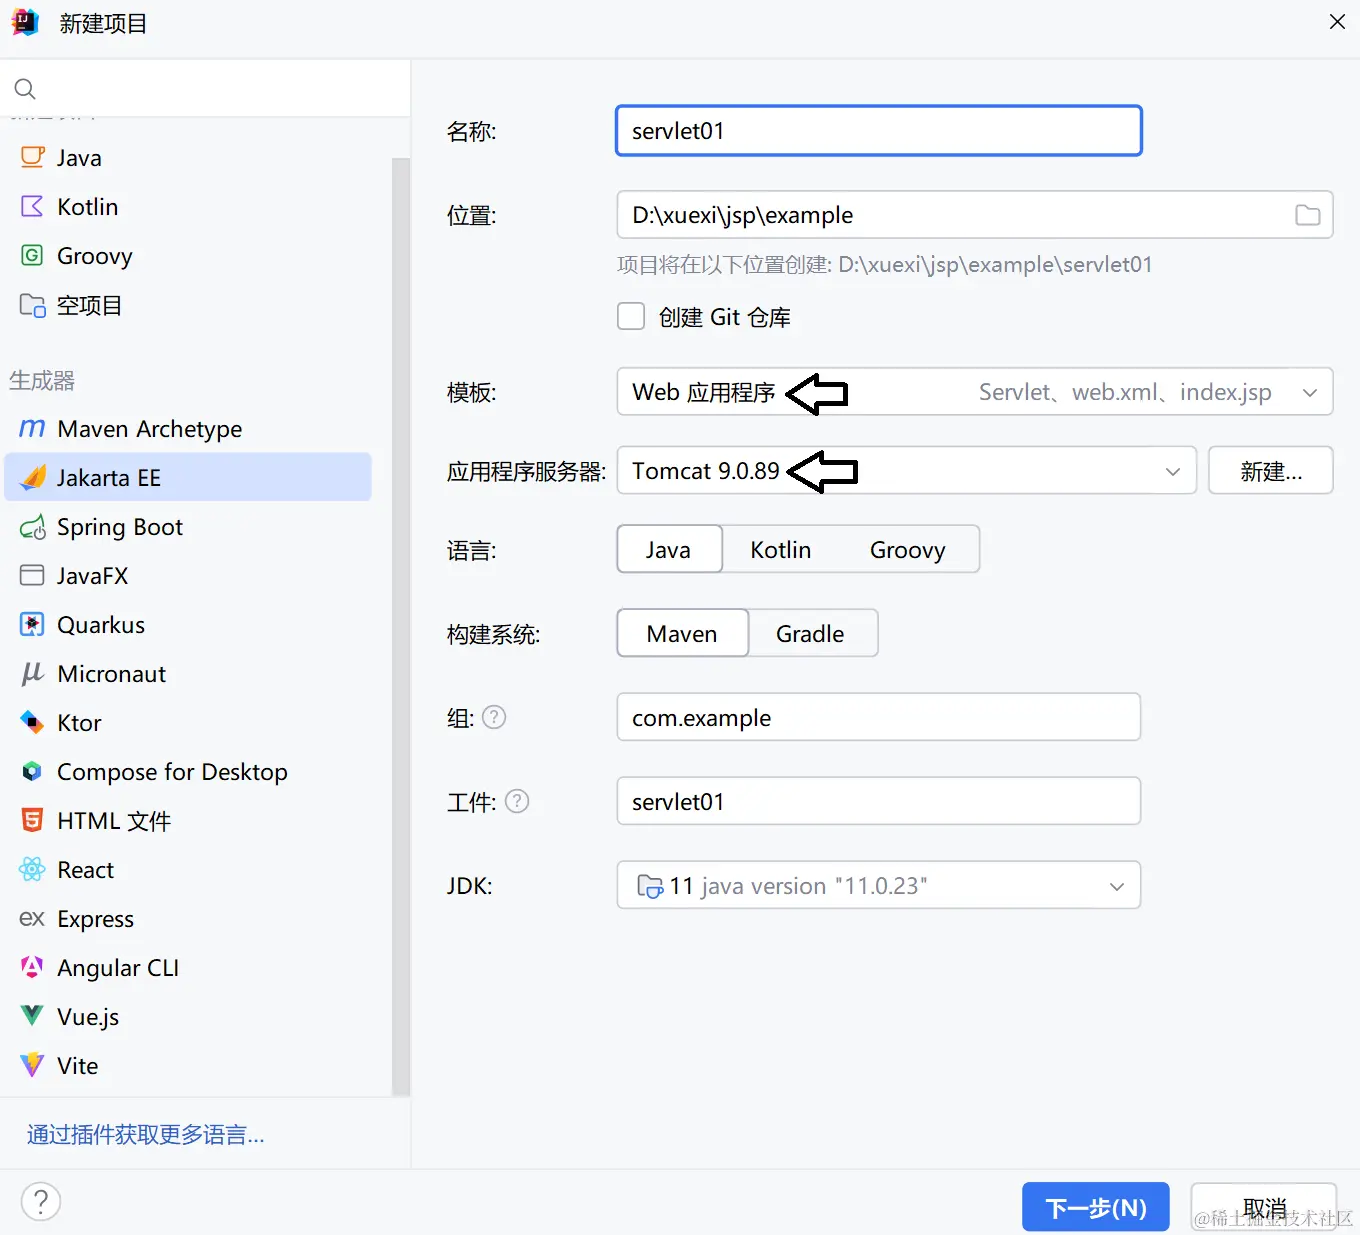Click the 下一步(N) button

click(1095, 1207)
